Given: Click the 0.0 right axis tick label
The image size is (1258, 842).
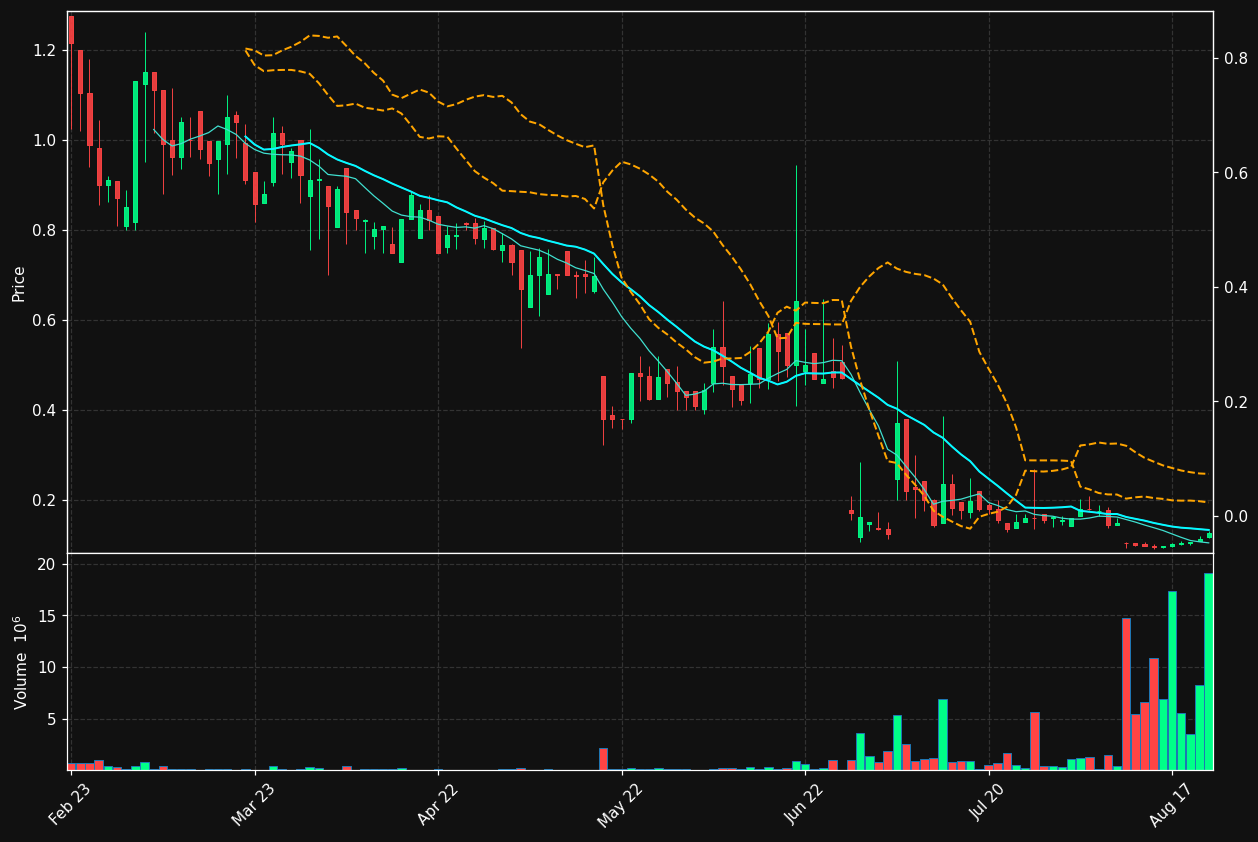Looking at the screenshot, I should (1236, 516).
